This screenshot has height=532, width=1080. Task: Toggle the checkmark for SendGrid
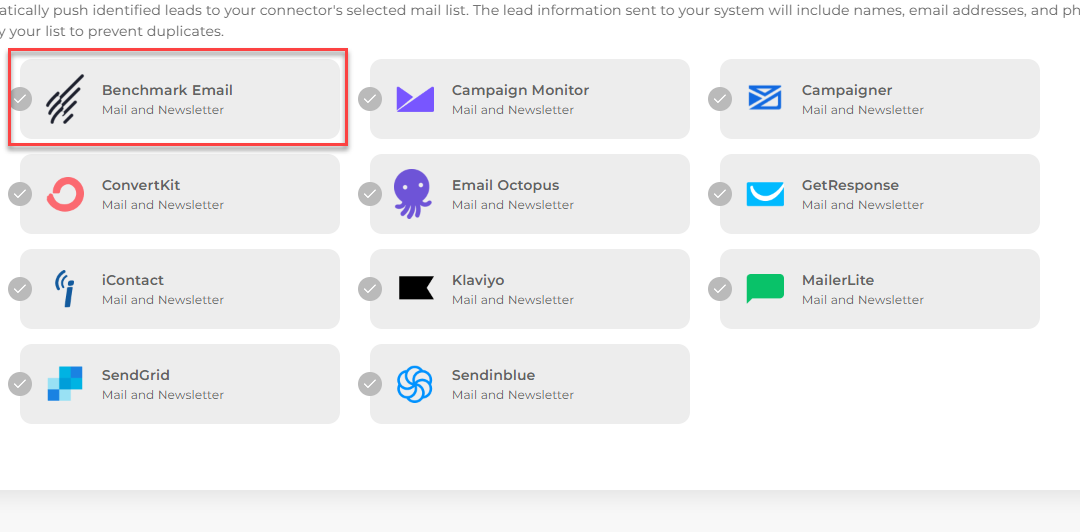20,385
